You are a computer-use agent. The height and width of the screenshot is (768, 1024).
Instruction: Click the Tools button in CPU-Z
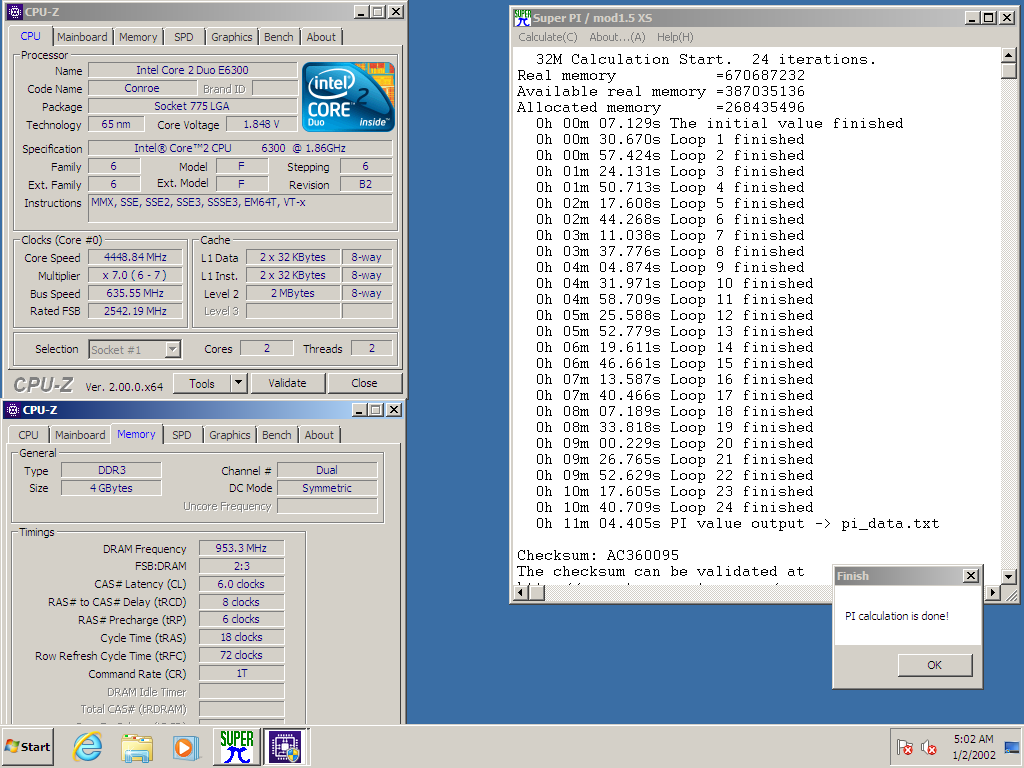(202, 383)
